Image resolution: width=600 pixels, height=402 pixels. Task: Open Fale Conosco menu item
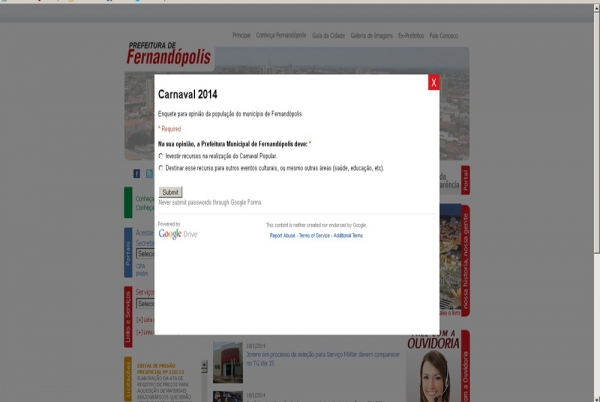[x=446, y=35]
